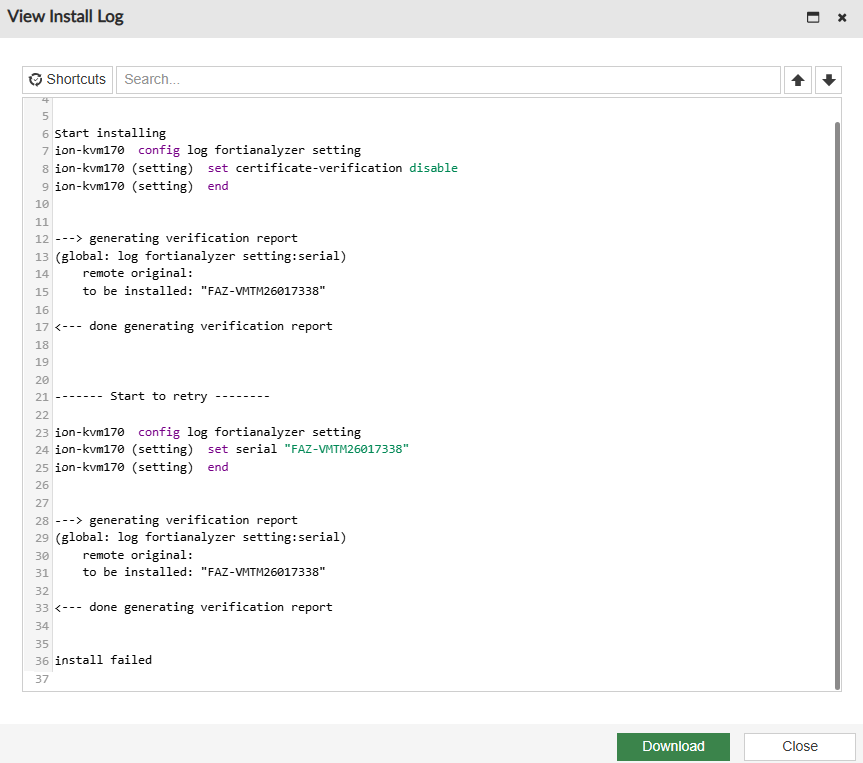Maximize the View Install Log dialog
The height and width of the screenshot is (763, 863).
tap(813, 17)
